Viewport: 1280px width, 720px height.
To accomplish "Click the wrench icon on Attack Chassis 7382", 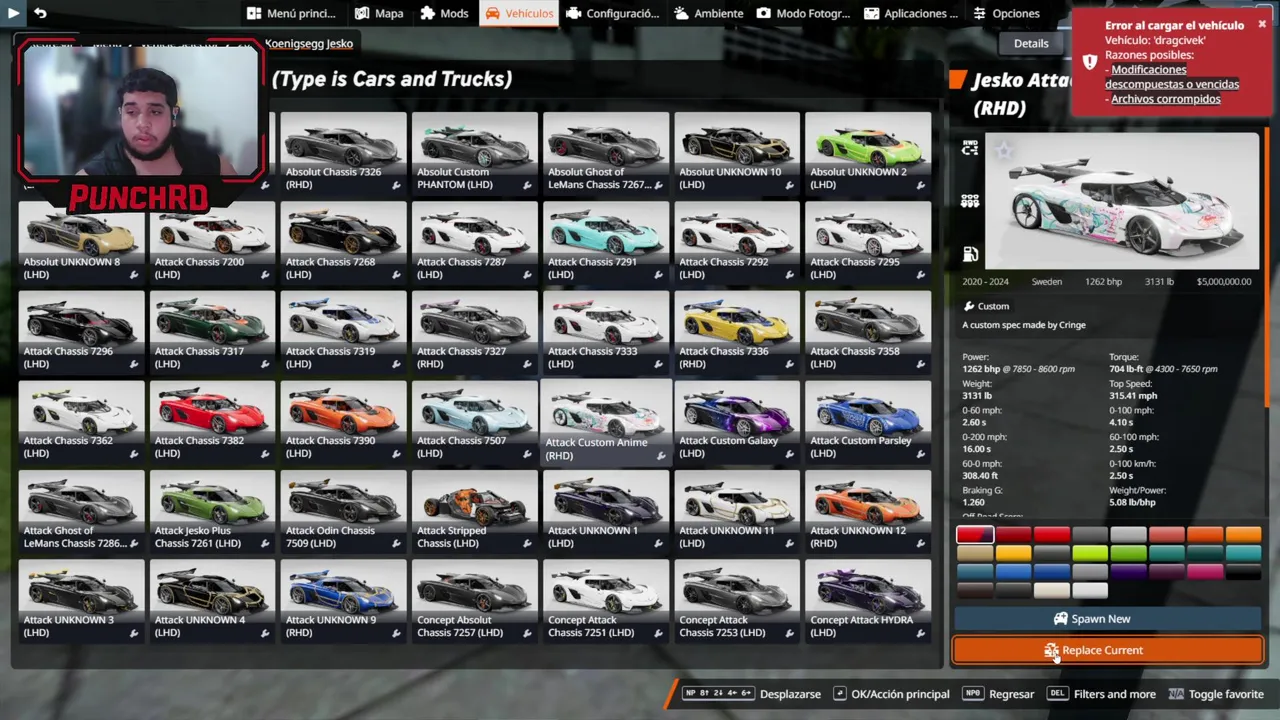I will click(x=265, y=453).
